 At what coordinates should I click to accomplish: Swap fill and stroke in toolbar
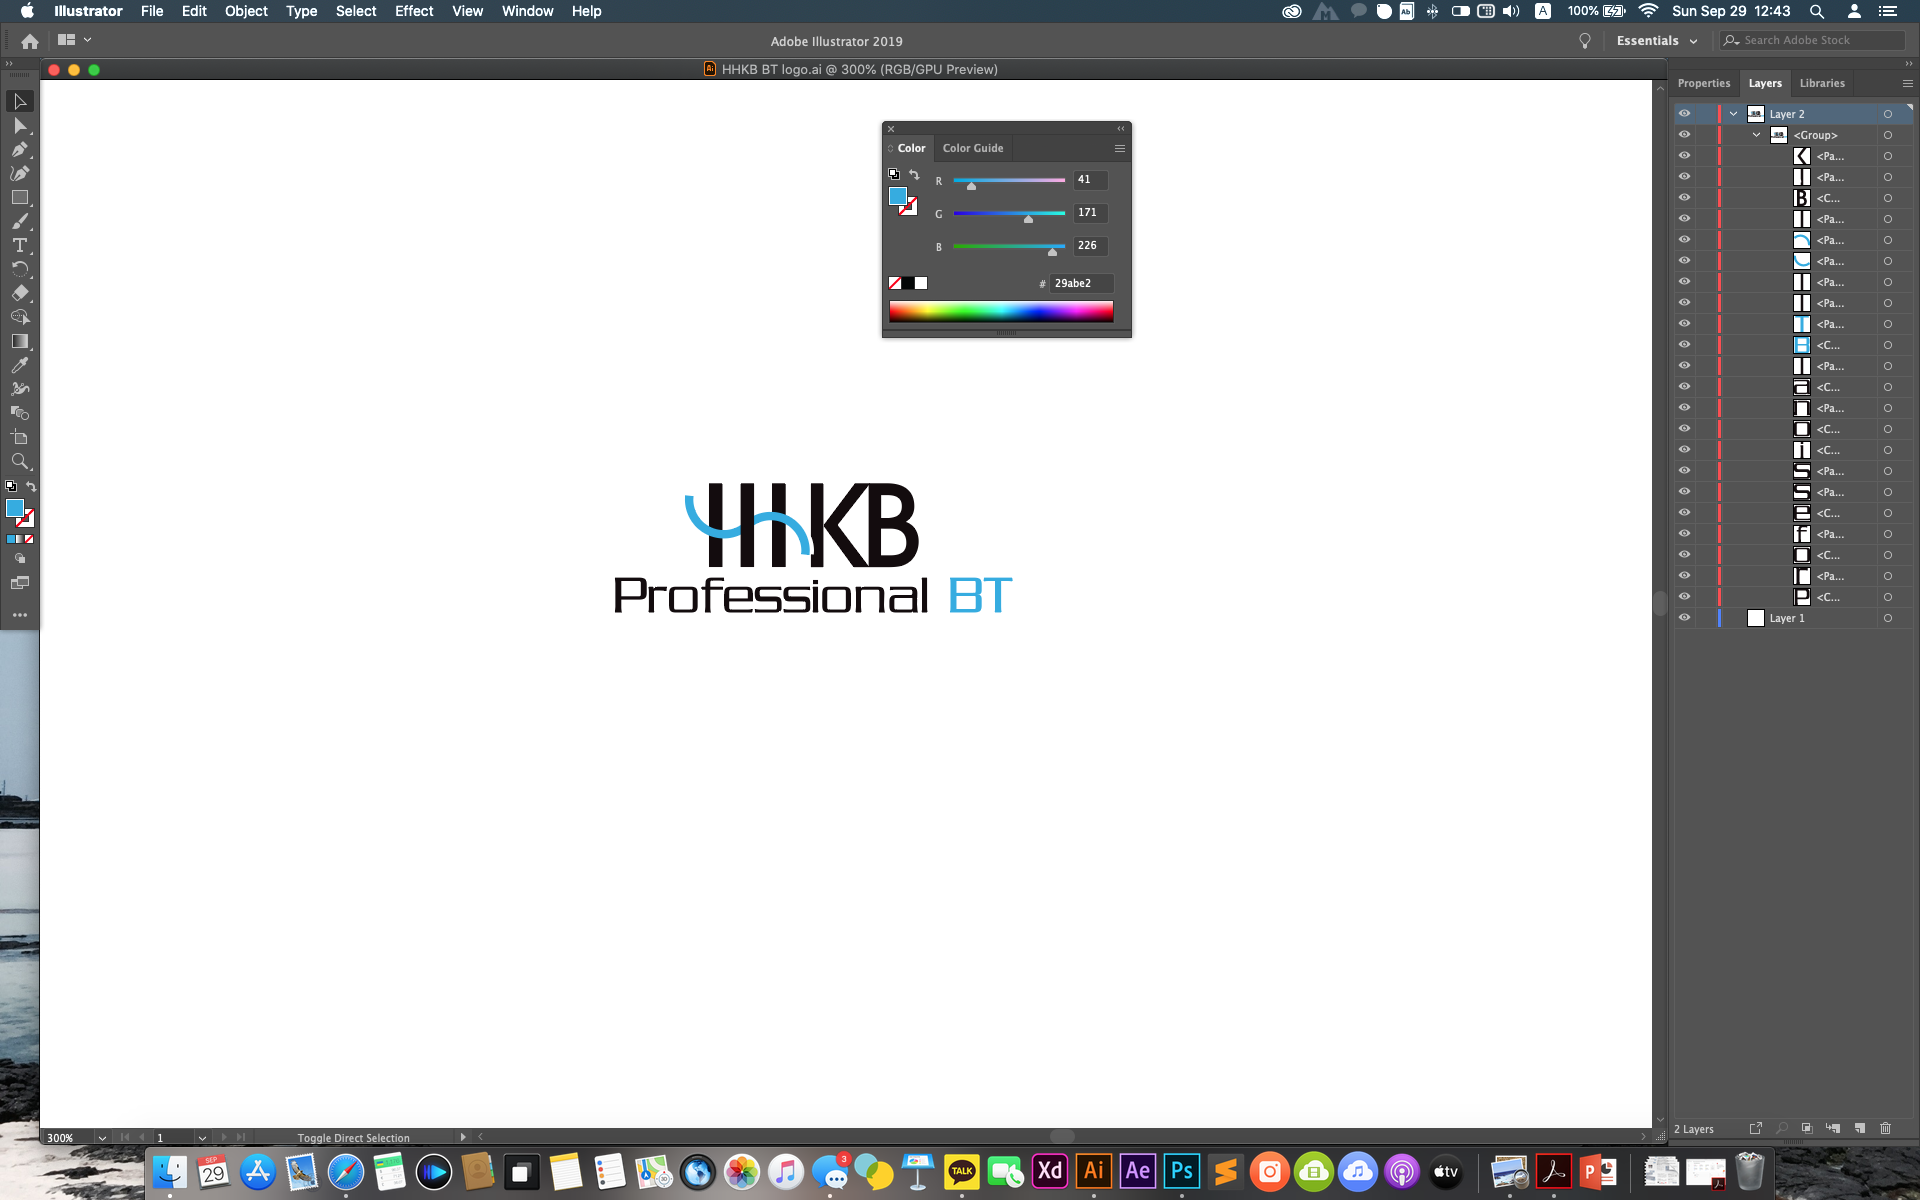31,487
